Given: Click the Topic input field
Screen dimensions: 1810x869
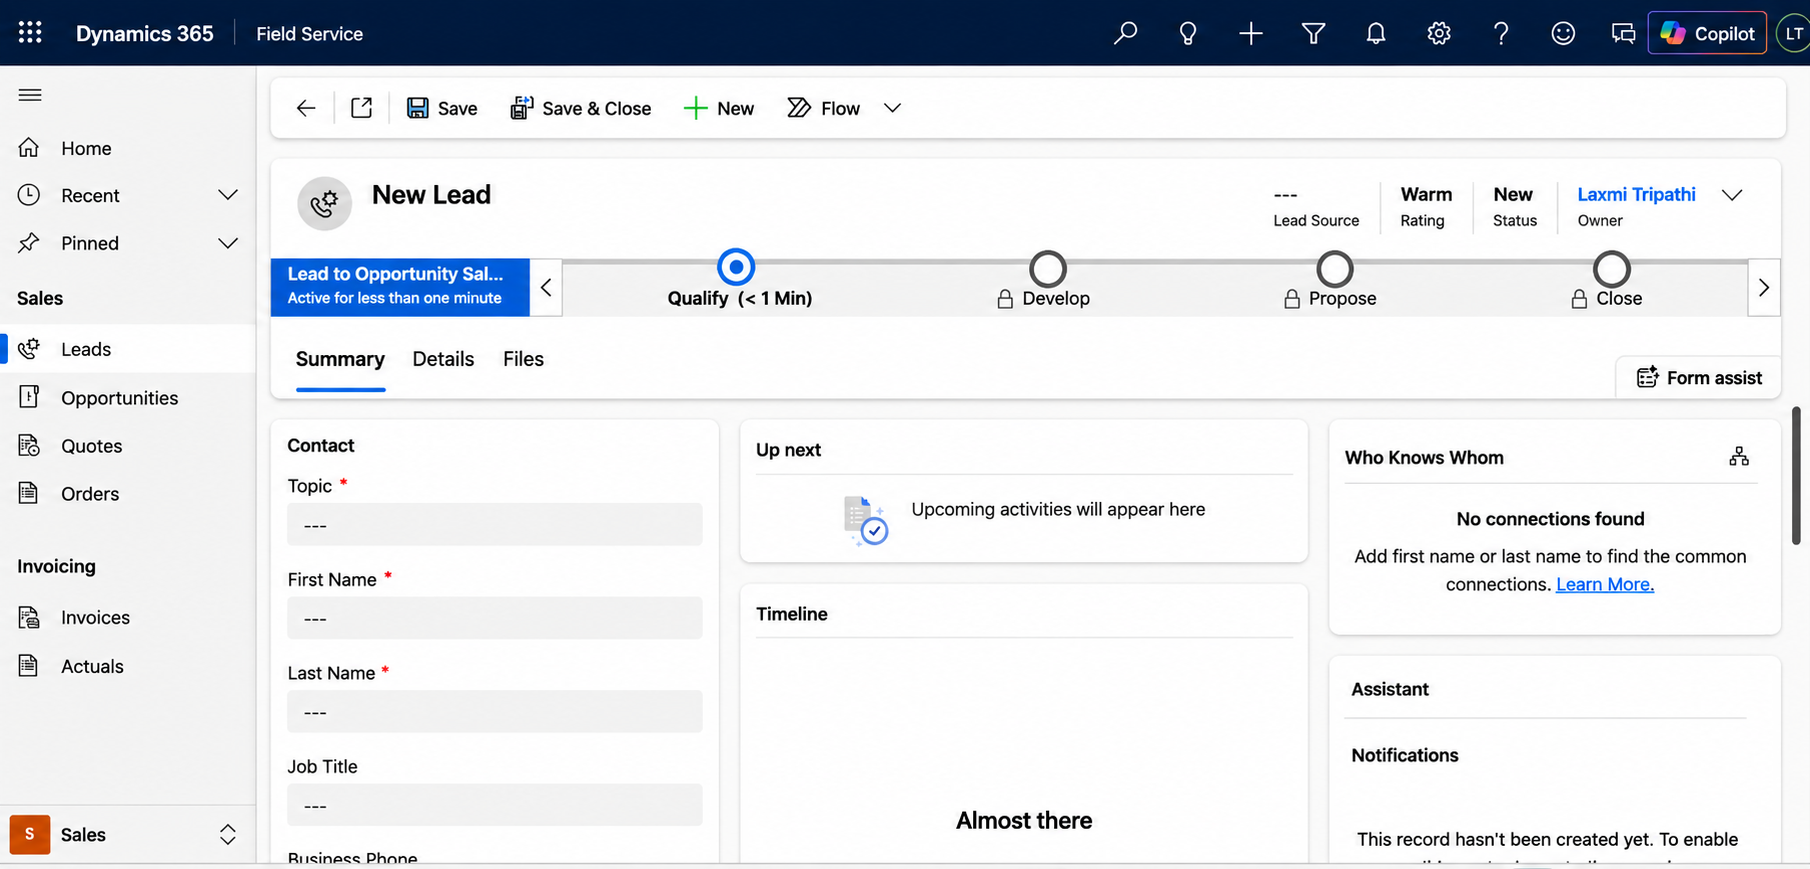Looking at the screenshot, I should 495,525.
